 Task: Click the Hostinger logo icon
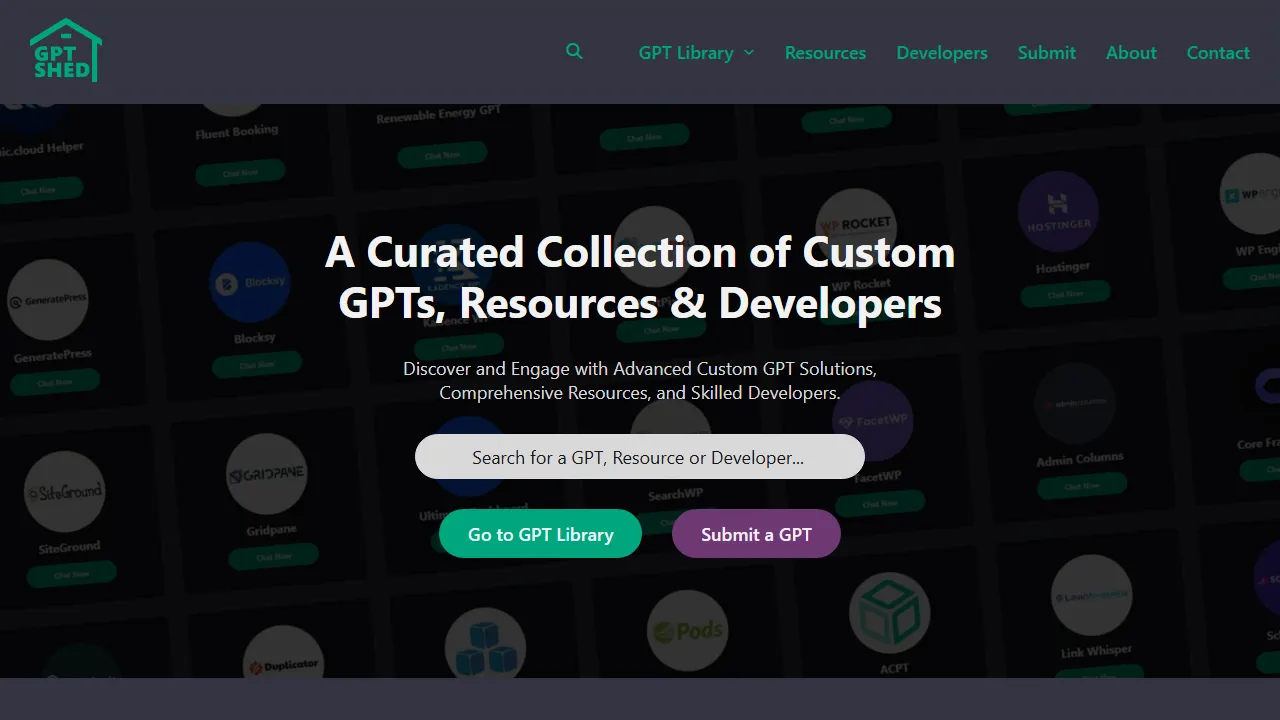(1058, 211)
